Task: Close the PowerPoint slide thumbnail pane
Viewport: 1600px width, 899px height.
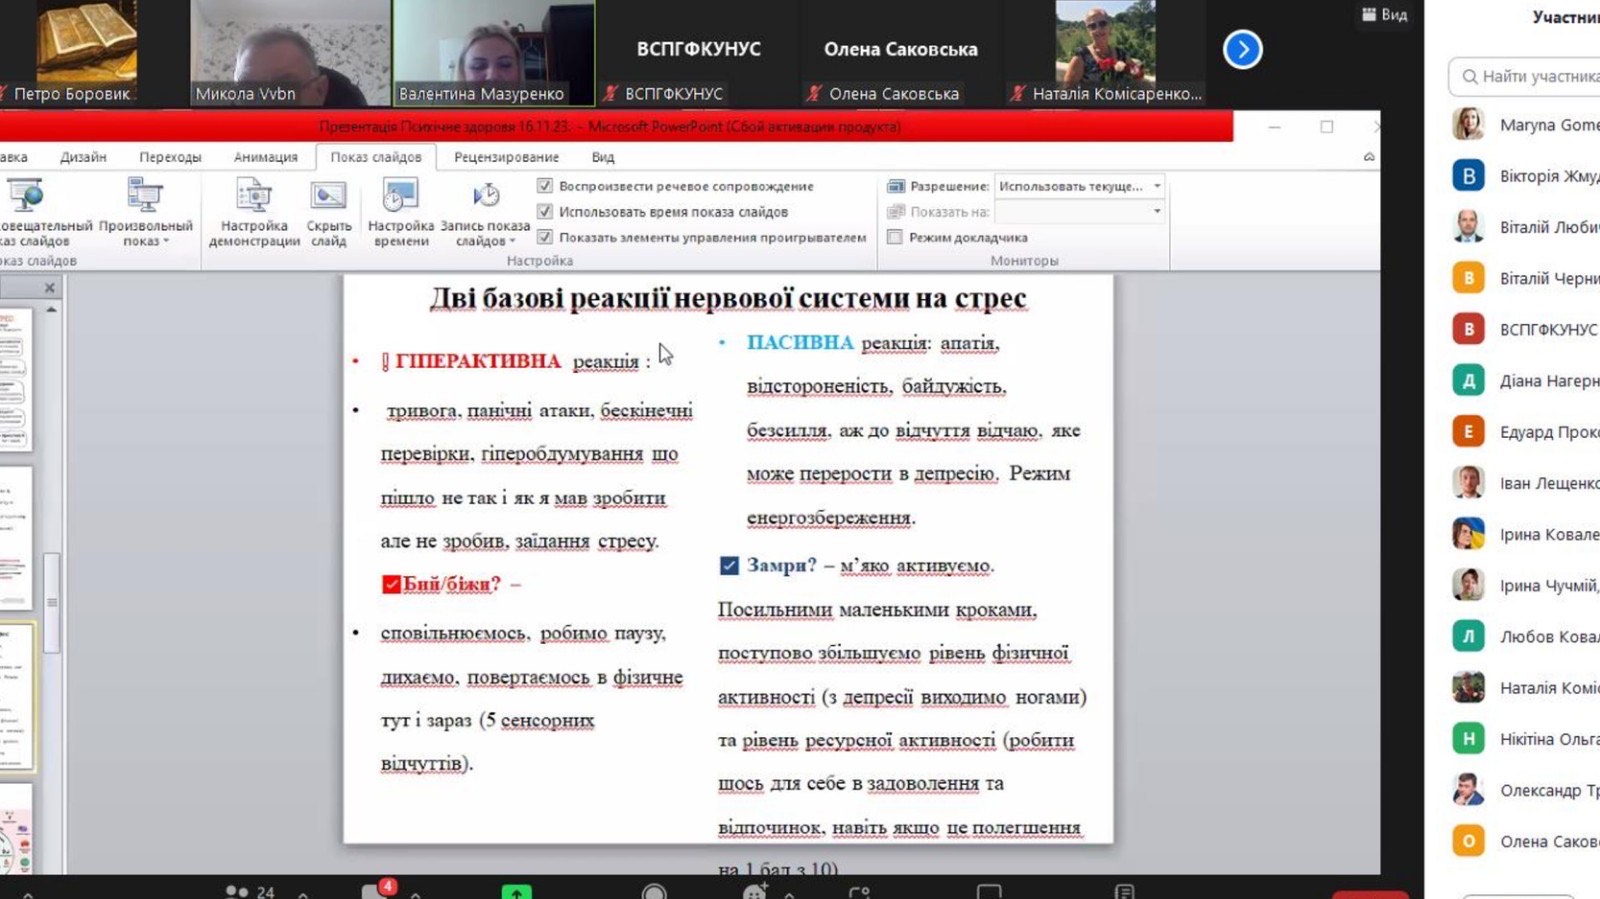Action: [50, 288]
